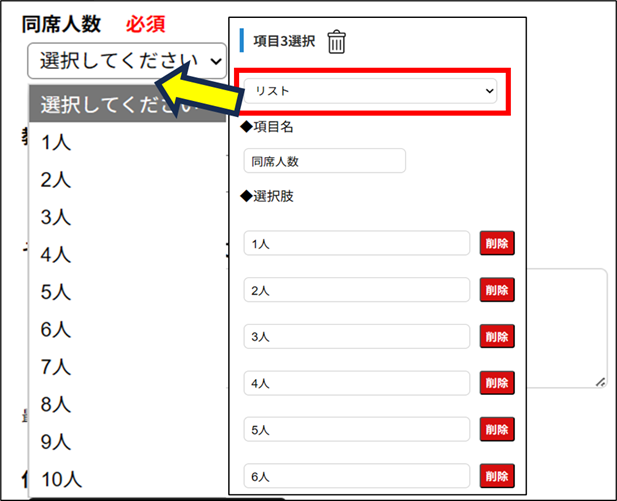This screenshot has height=501, width=617.
Task: Select 3人 from the dropdown list
Action: (56, 217)
